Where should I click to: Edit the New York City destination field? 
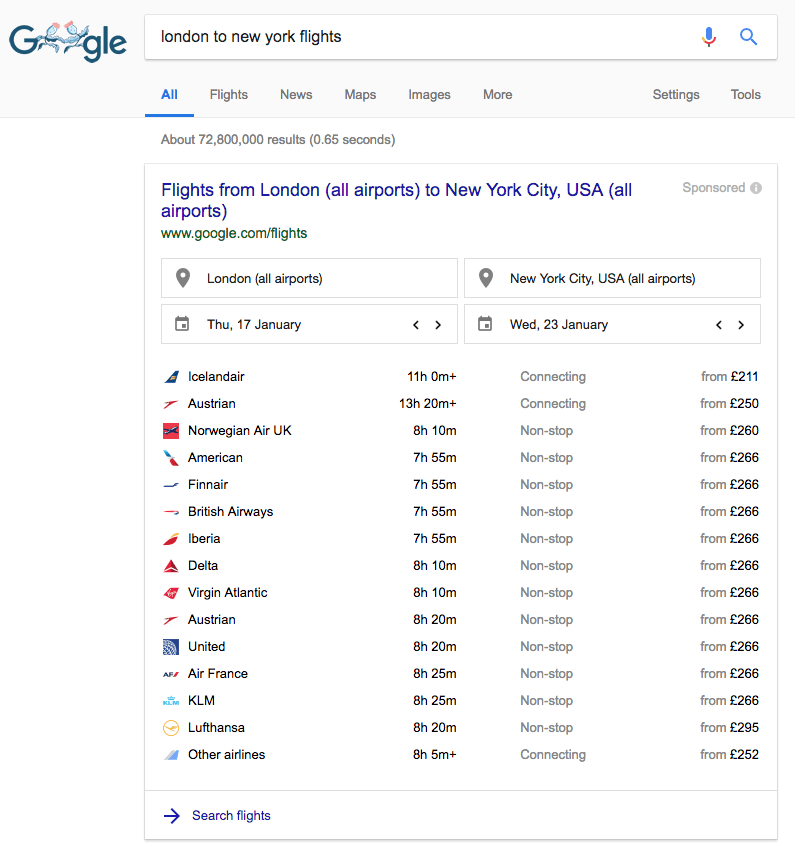coord(612,278)
